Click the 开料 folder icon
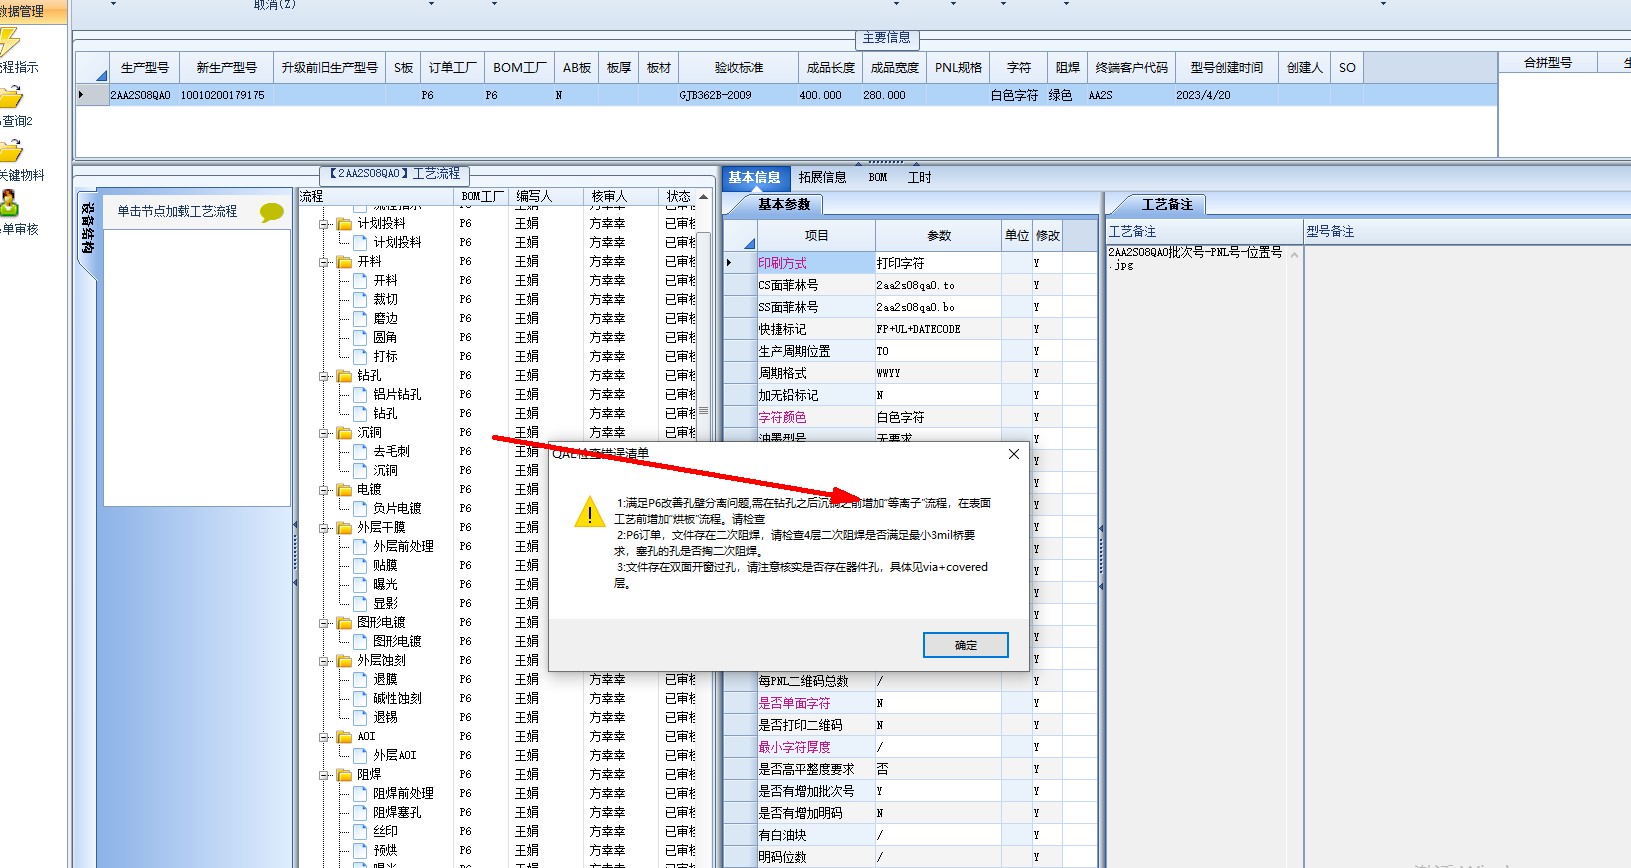This screenshot has width=1631, height=868. [x=344, y=262]
